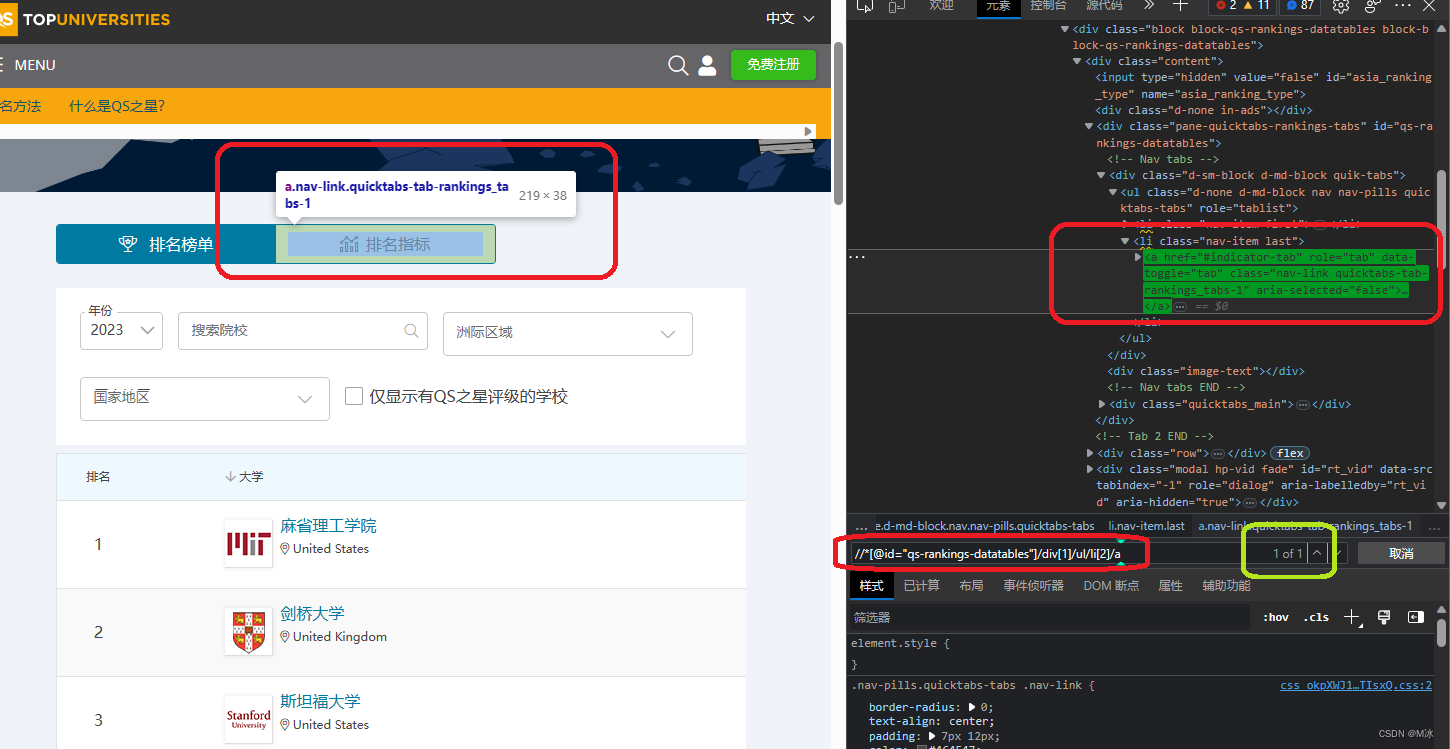Show more DevTools tabs with the double chevron
This screenshot has width=1450, height=749.
tap(1147, 5)
